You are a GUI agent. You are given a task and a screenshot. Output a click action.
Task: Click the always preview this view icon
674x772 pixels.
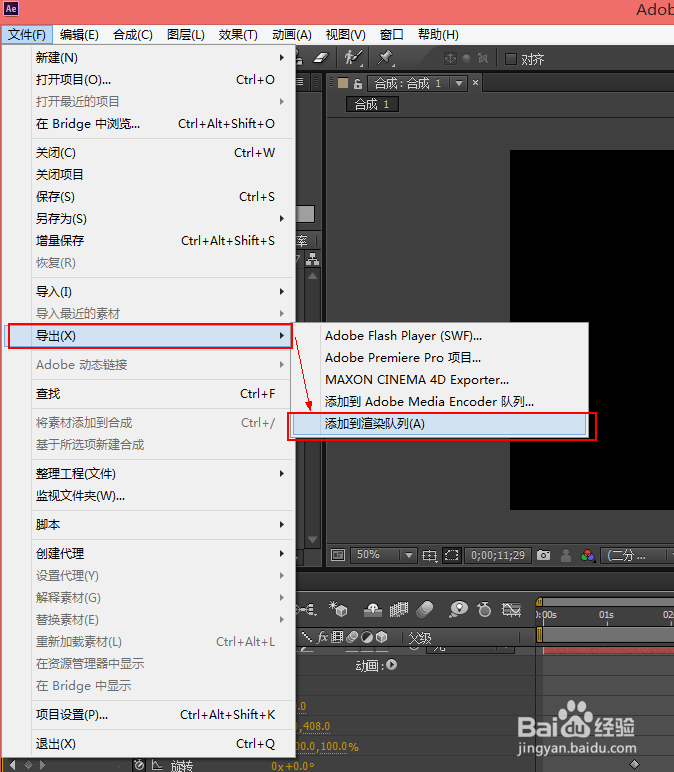[338, 555]
